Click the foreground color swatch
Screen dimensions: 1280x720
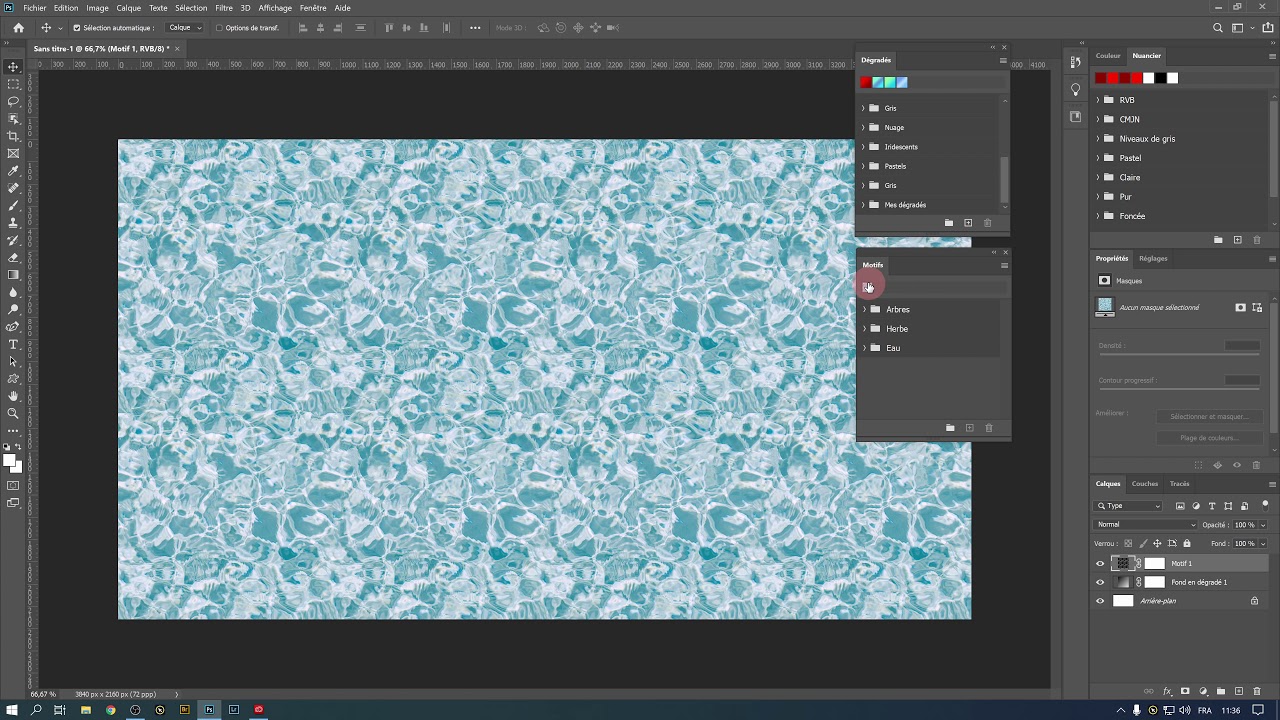10,461
